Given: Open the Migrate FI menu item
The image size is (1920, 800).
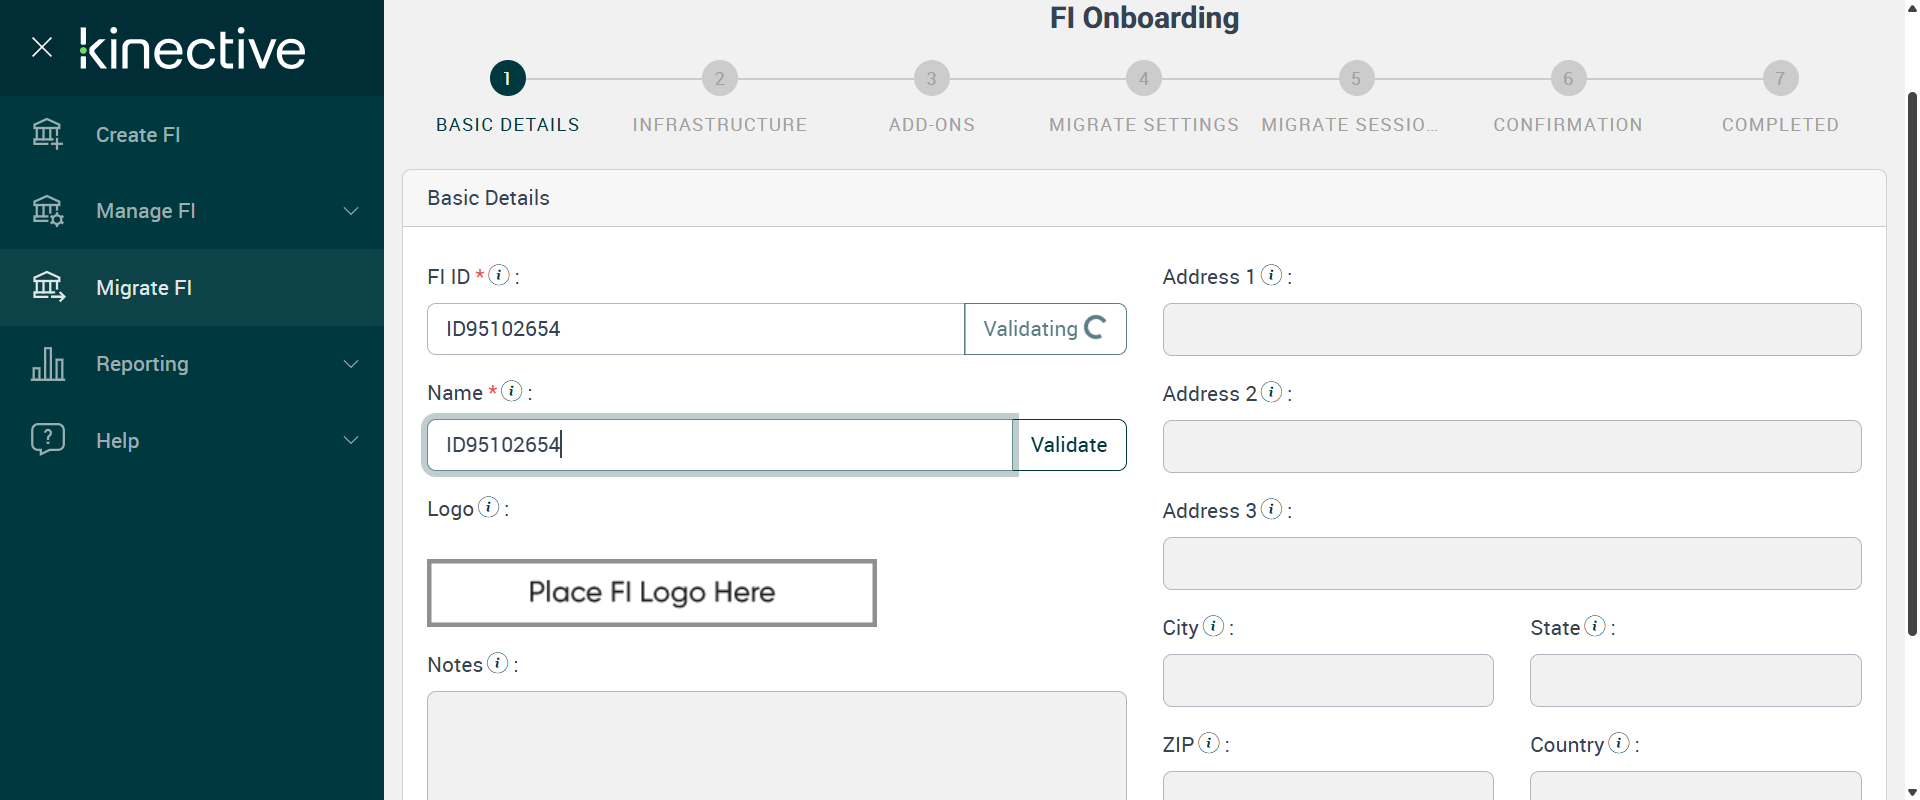Looking at the screenshot, I should point(144,288).
